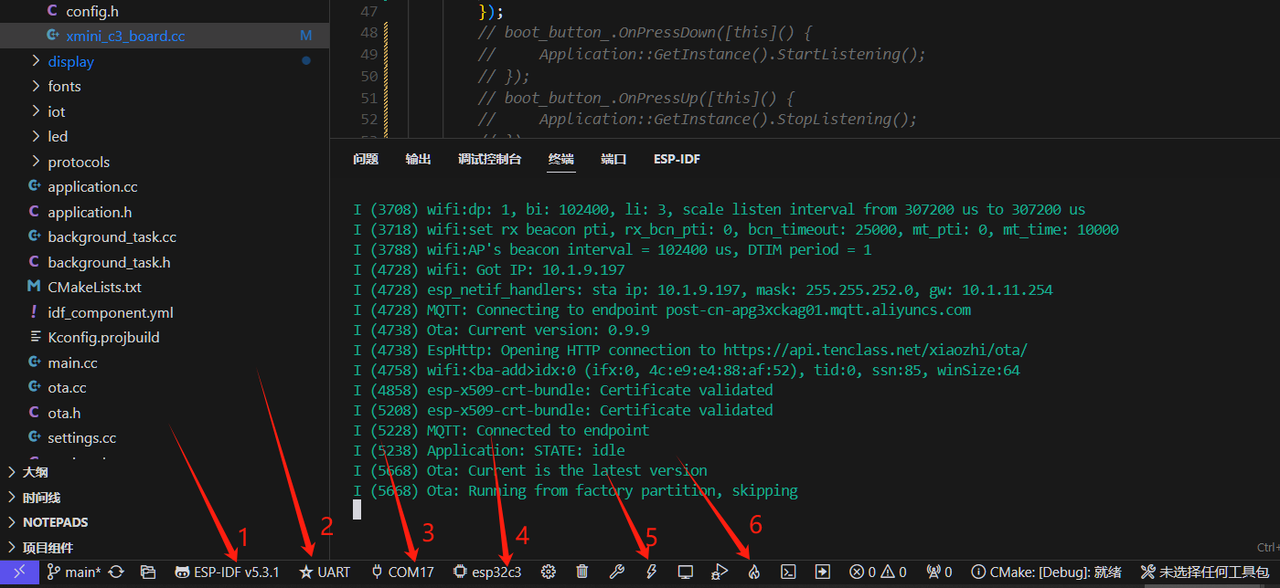Image resolution: width=1280 pixels, height=588 pixels.
Task: Change the esp32c3 target device
Action: pos(487,572)
